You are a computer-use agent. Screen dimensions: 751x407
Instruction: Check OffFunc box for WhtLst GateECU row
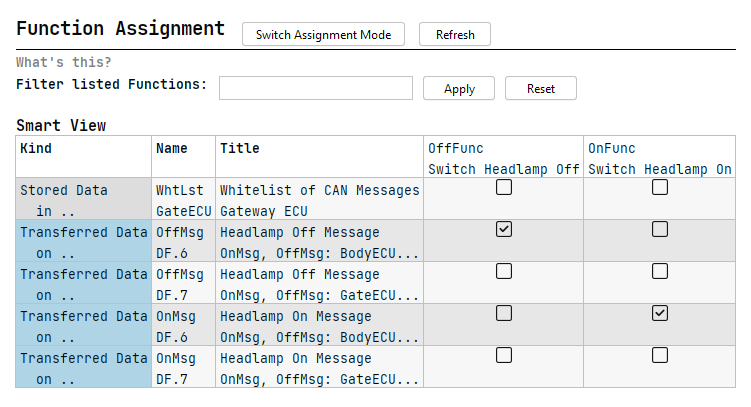coord(504,187)
